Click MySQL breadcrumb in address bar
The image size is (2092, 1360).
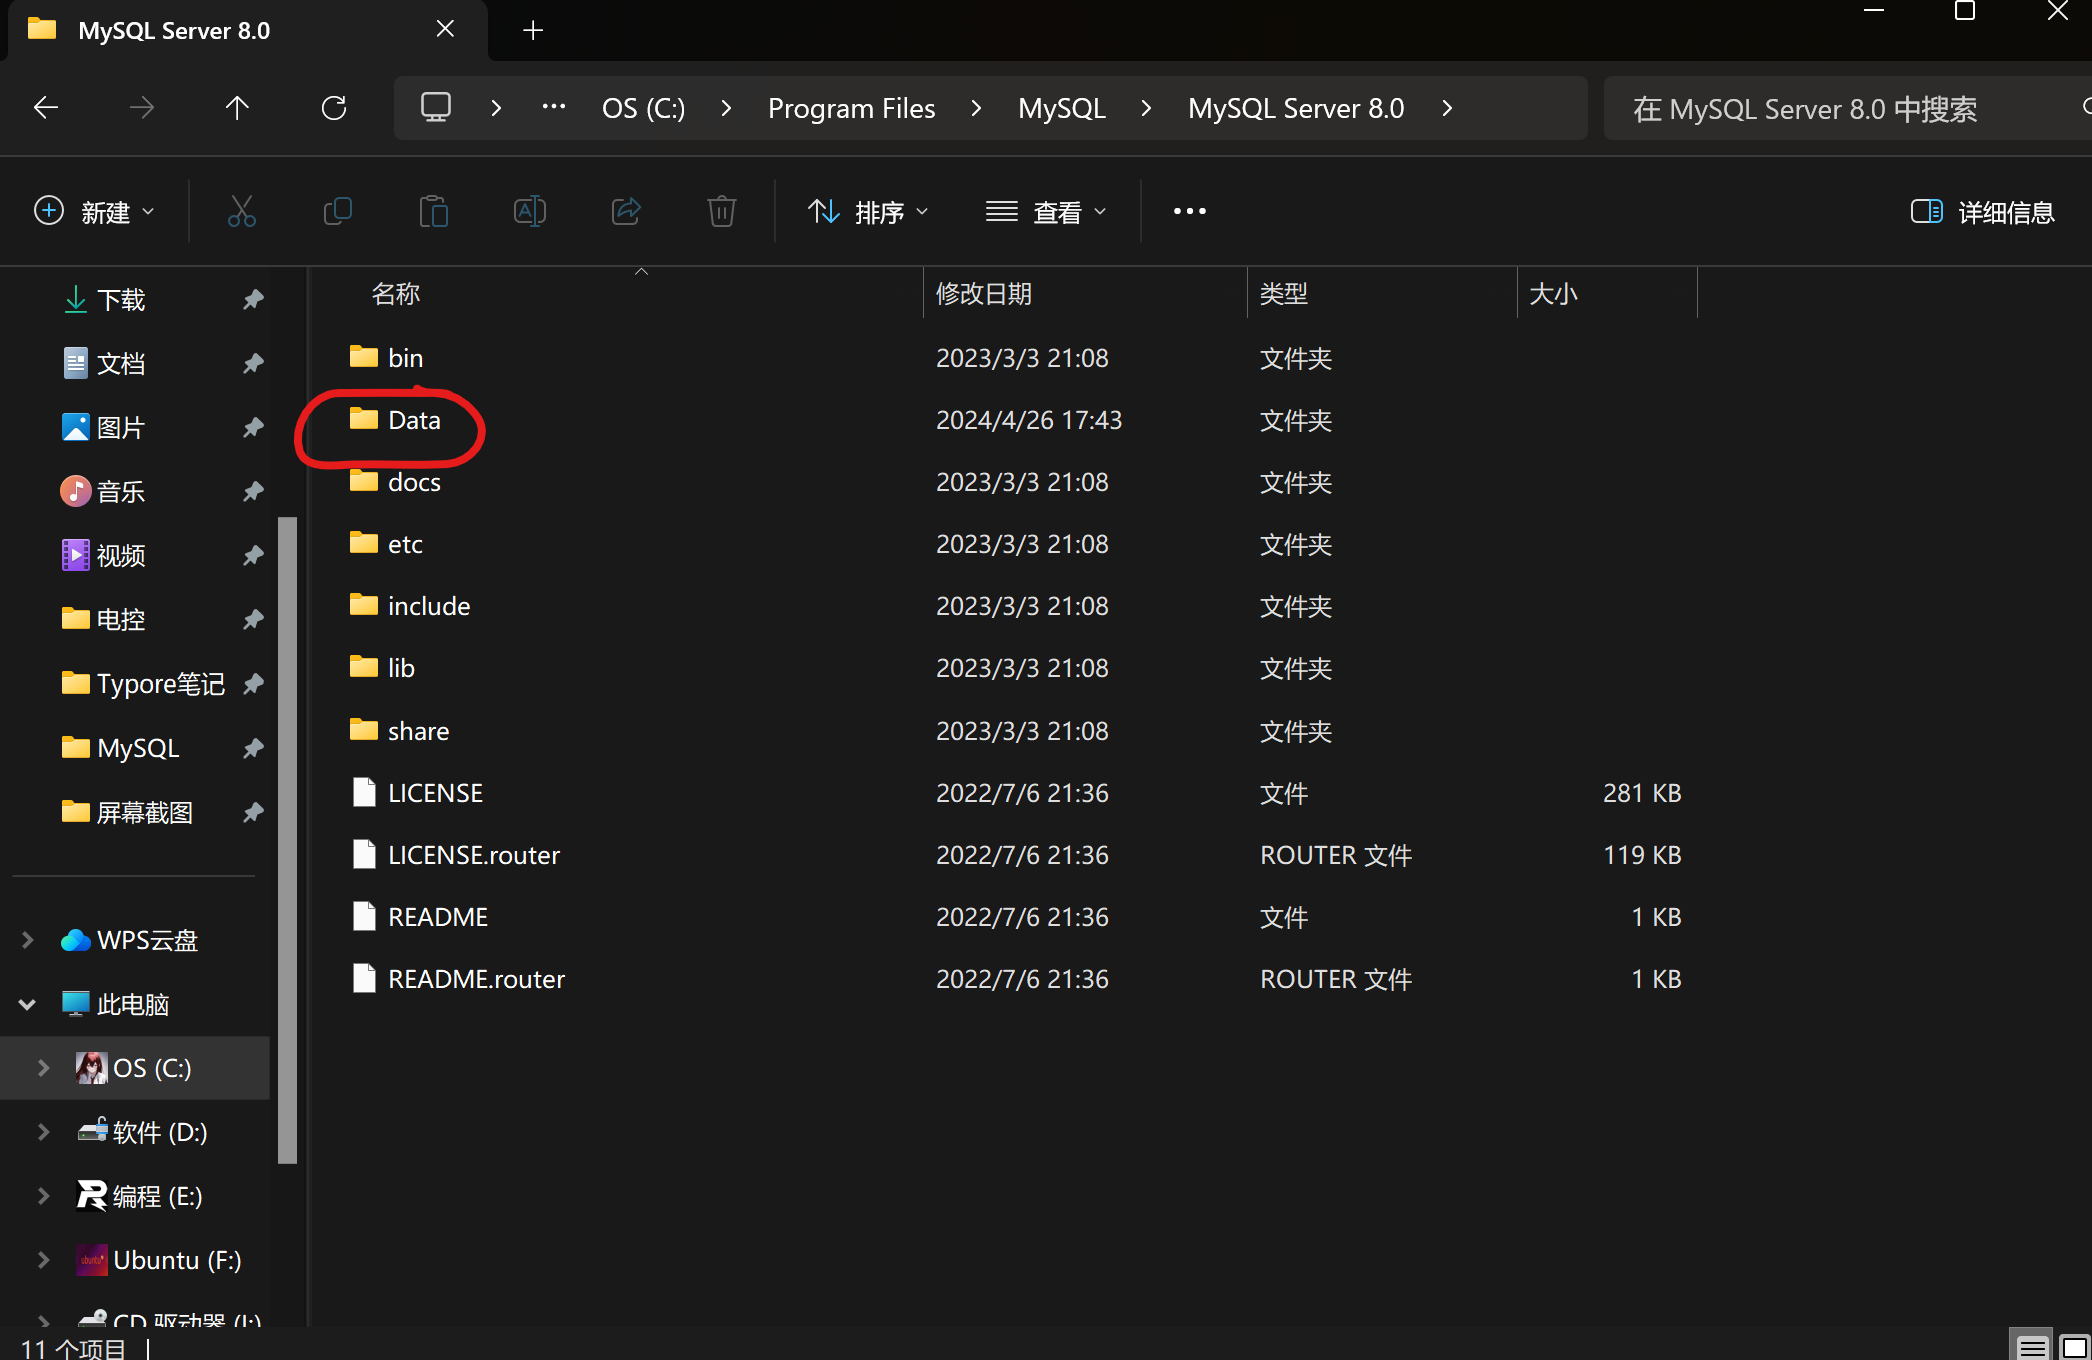[x=1062, y=108]
